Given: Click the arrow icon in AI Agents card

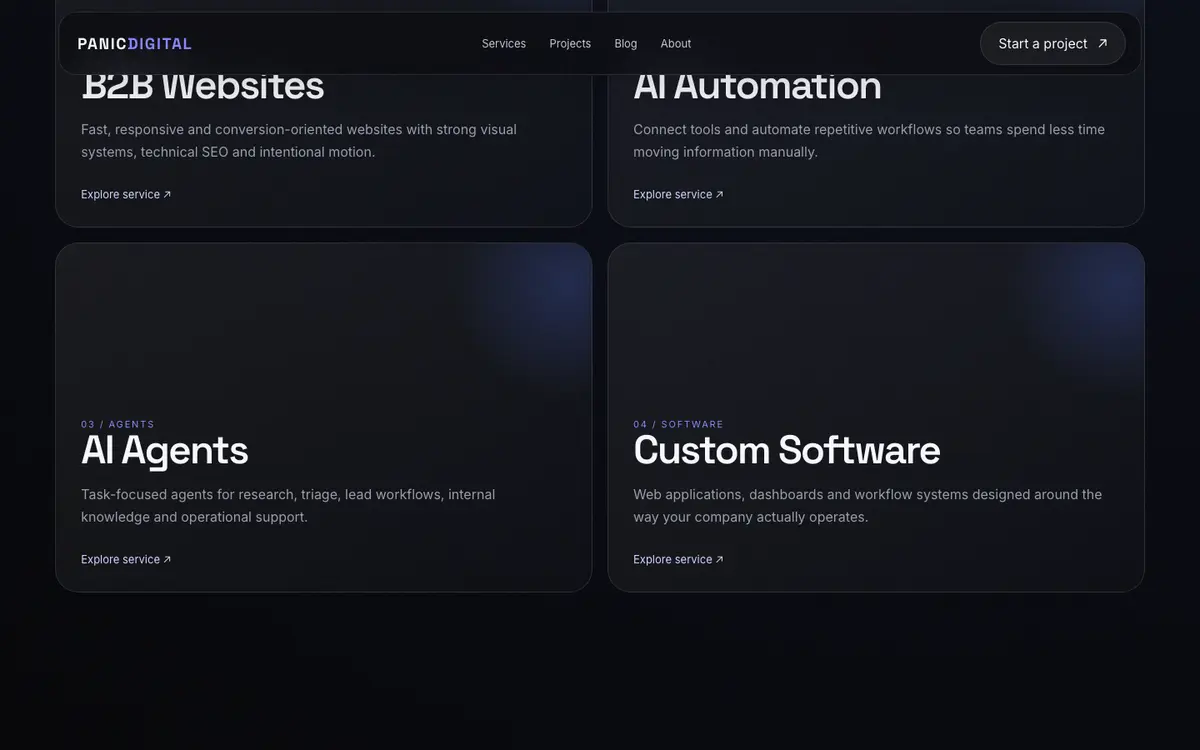Looking at the screenshot, I should (x=167, y=560).
